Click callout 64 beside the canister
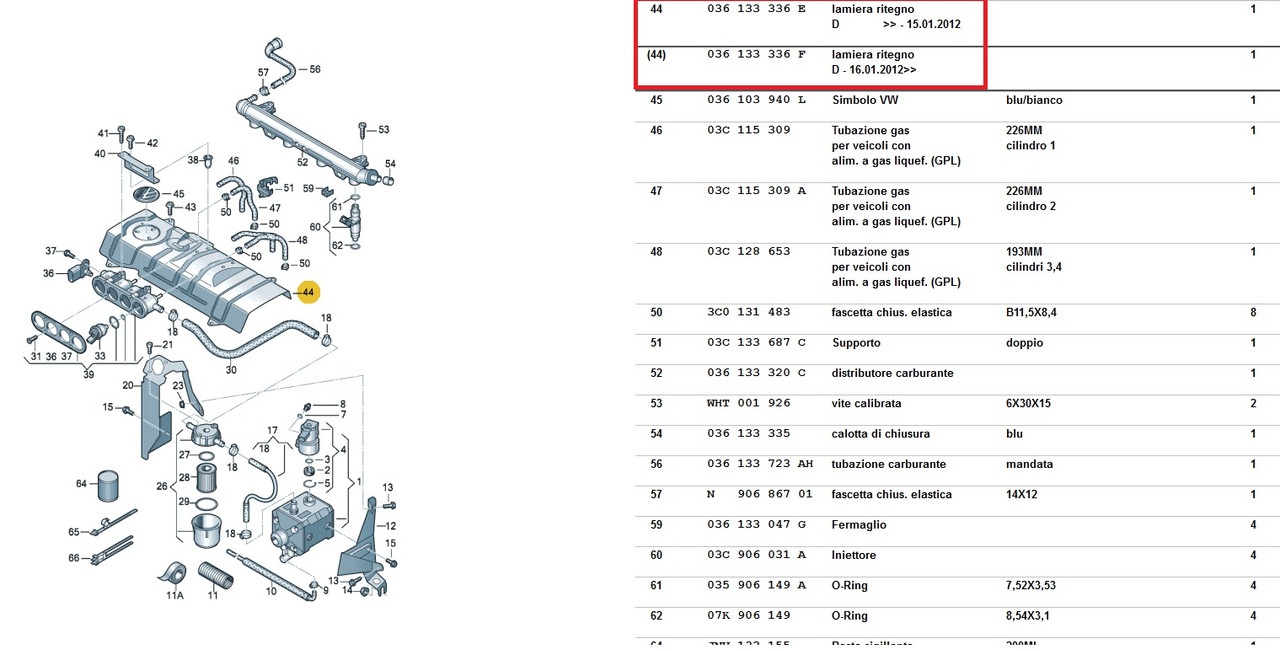 pyautogui.click(x=82, y=484)
